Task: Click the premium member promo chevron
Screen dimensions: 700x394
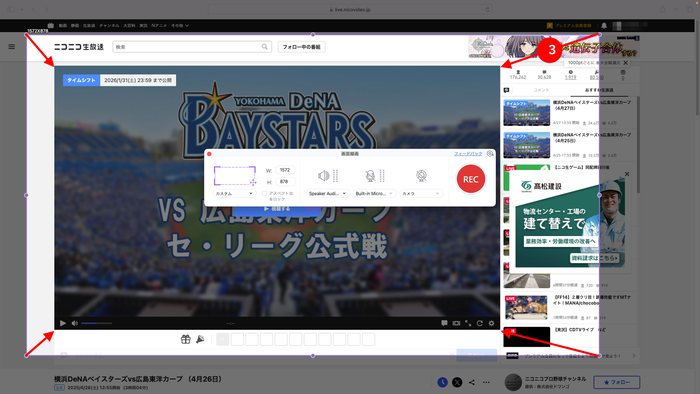Action: tap(634, 356)
